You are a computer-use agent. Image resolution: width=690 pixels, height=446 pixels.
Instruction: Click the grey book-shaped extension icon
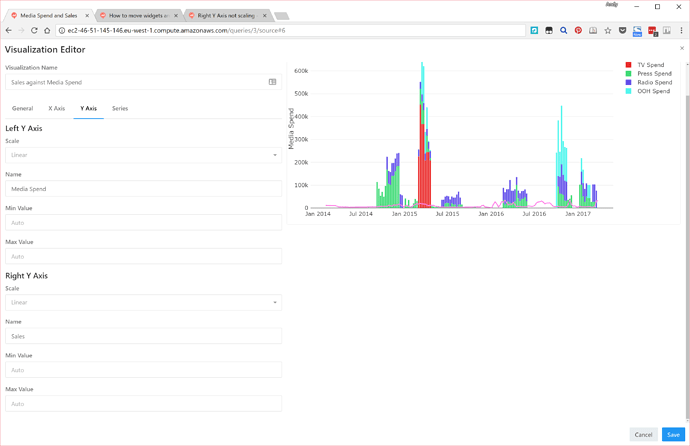(593, 30)
